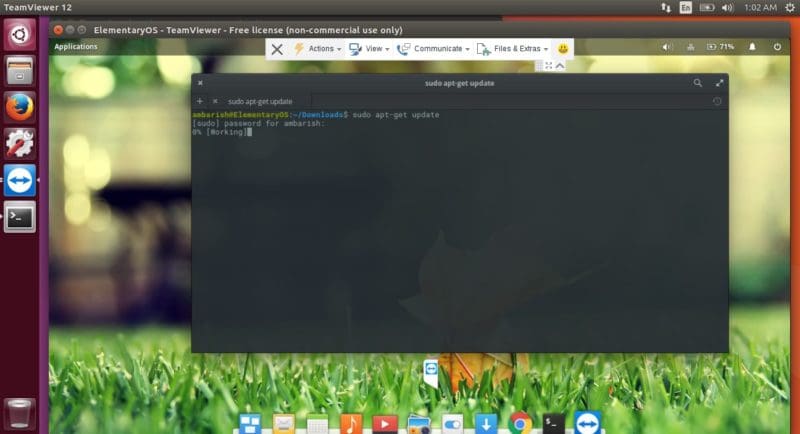Open the Communicate dropdown menu
The width and height of the screenshot is (800, 434).
tap(434, 49)
